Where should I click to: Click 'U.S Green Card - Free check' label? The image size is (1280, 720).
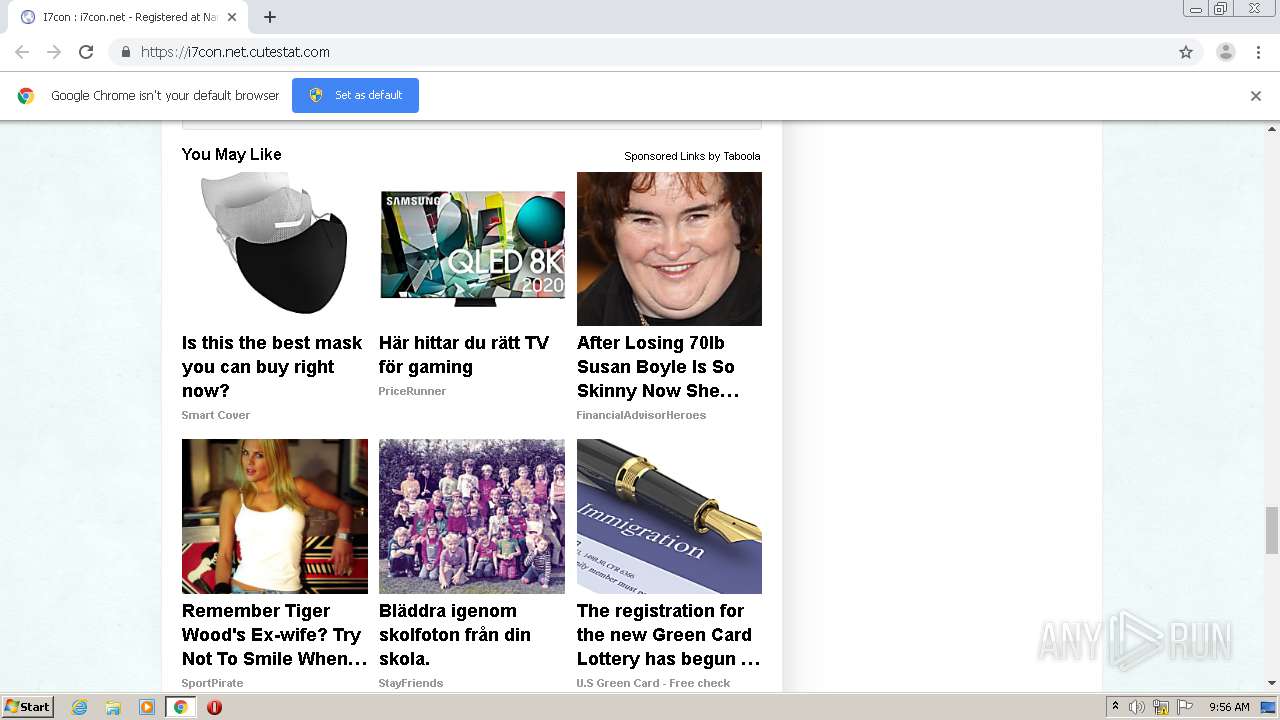tap(653, 683)
